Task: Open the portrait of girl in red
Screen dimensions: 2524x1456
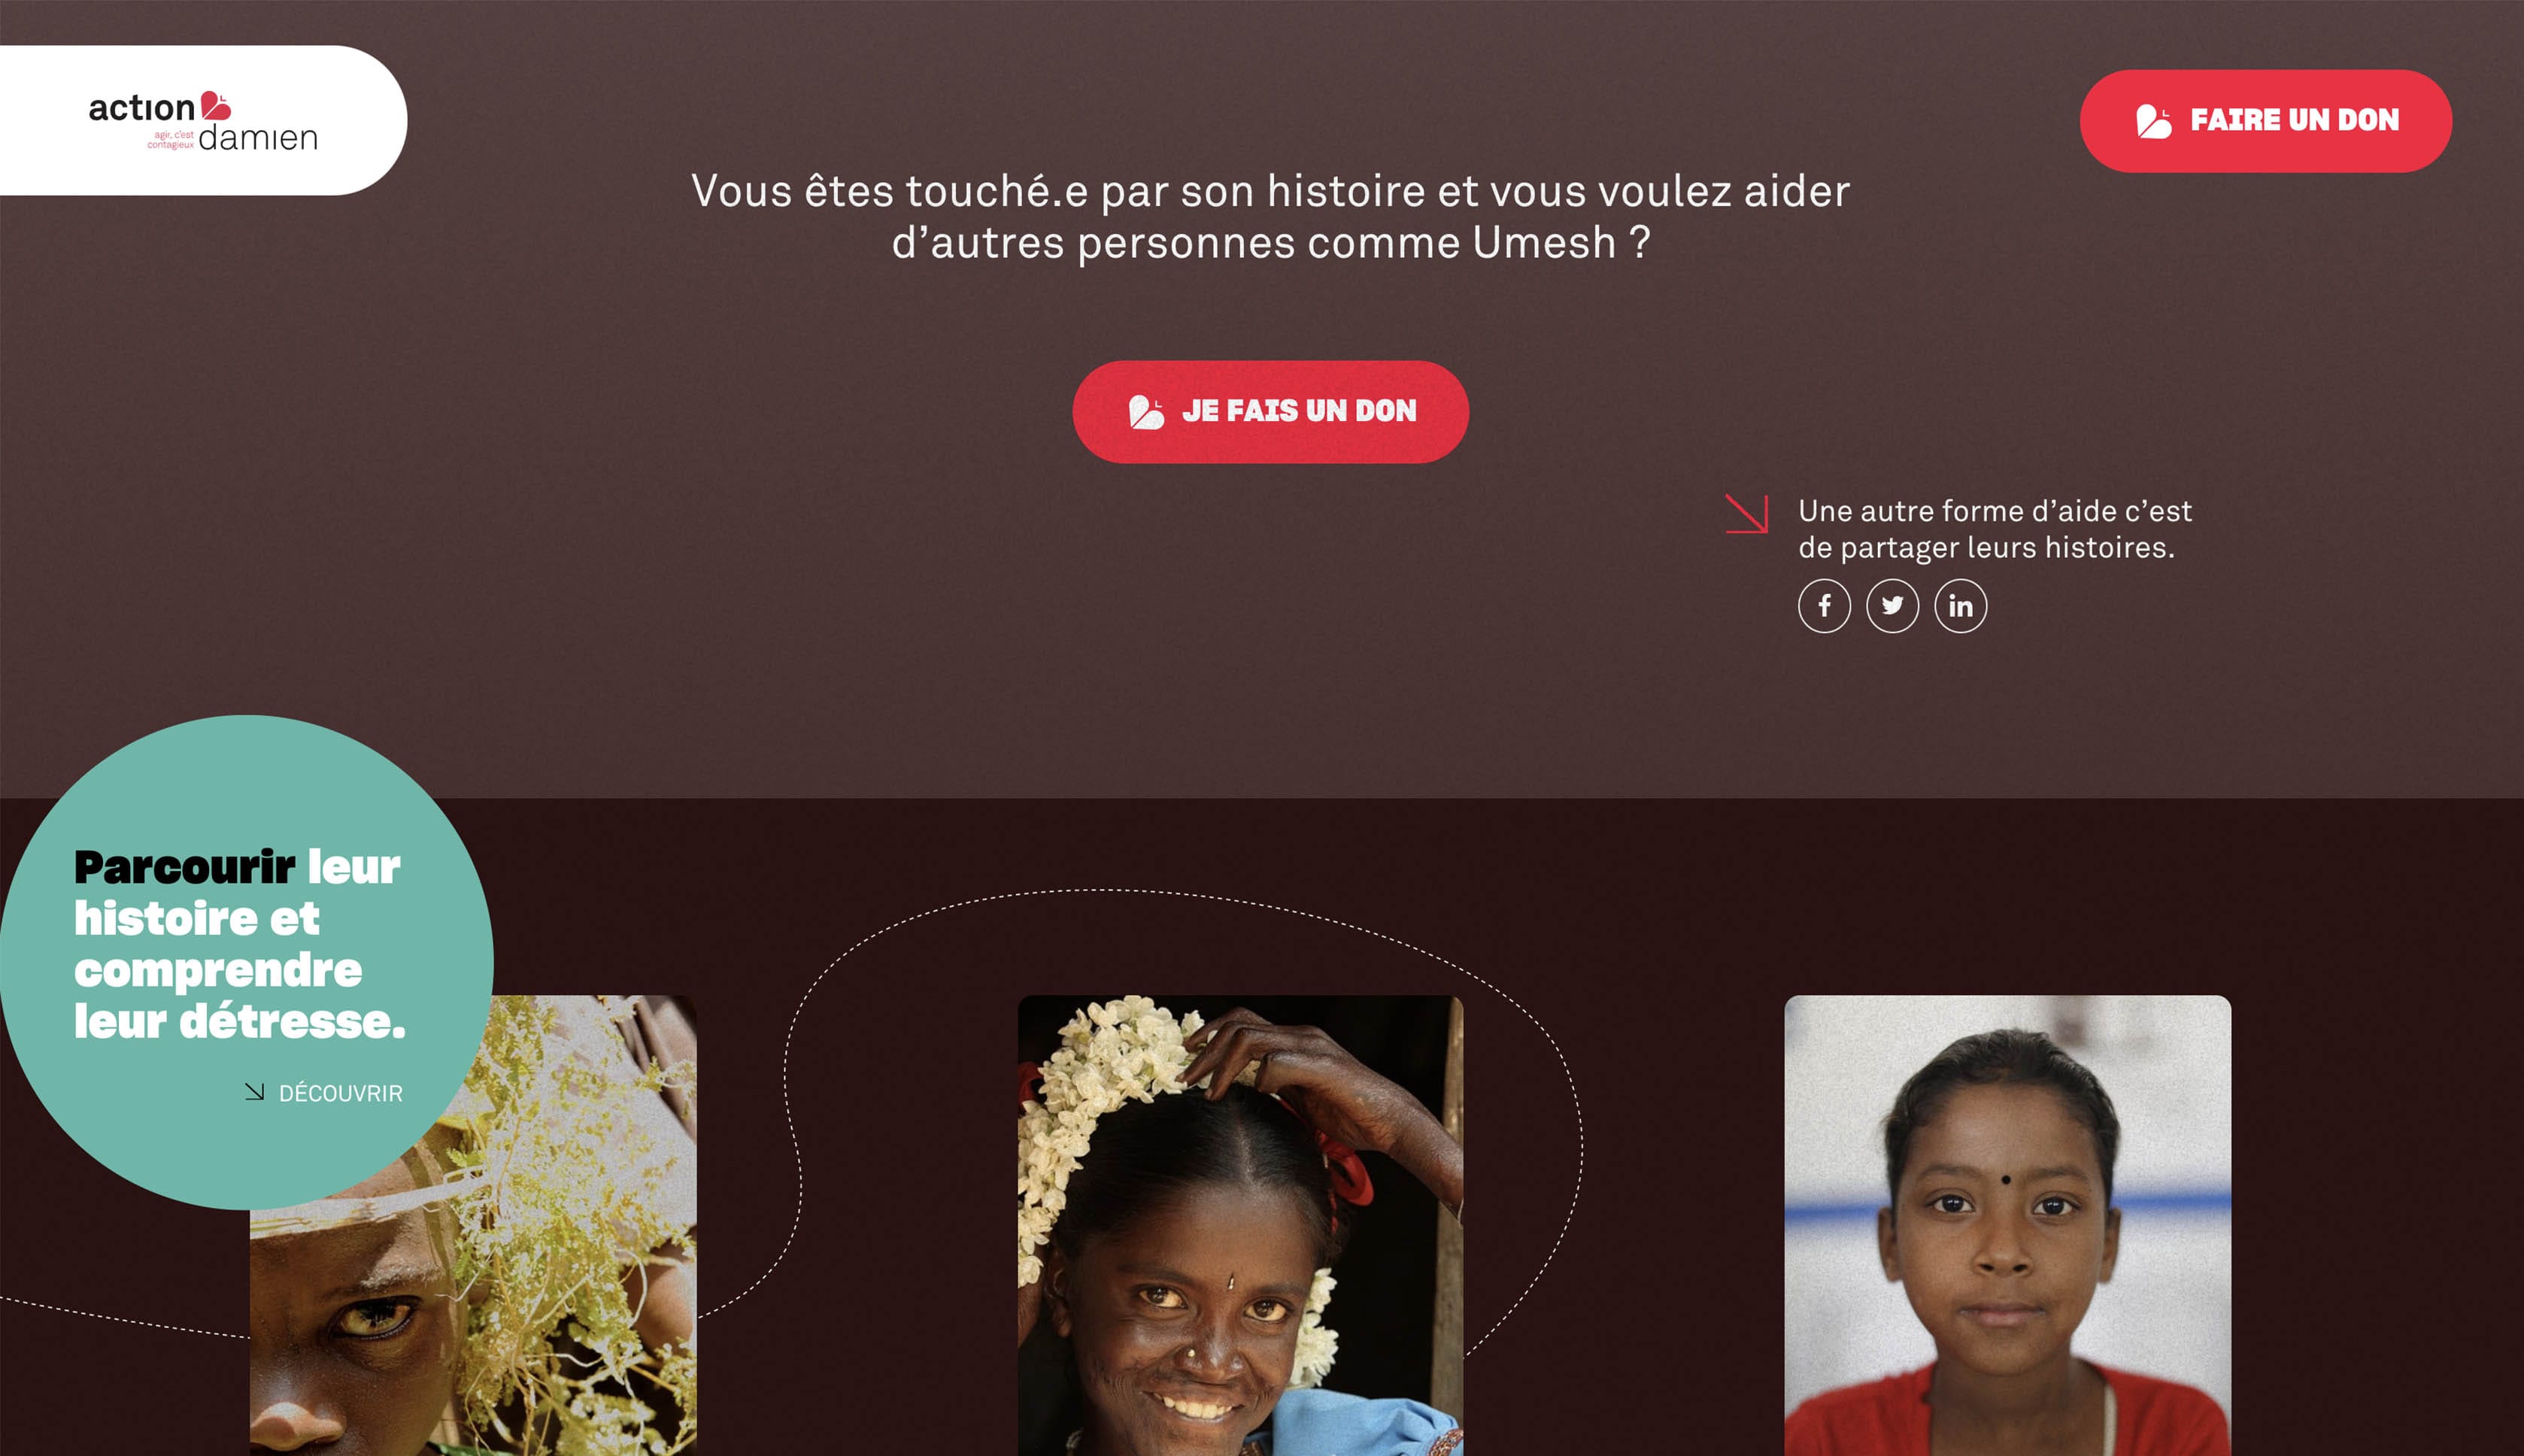Action: click(x=2007, y=1225)
